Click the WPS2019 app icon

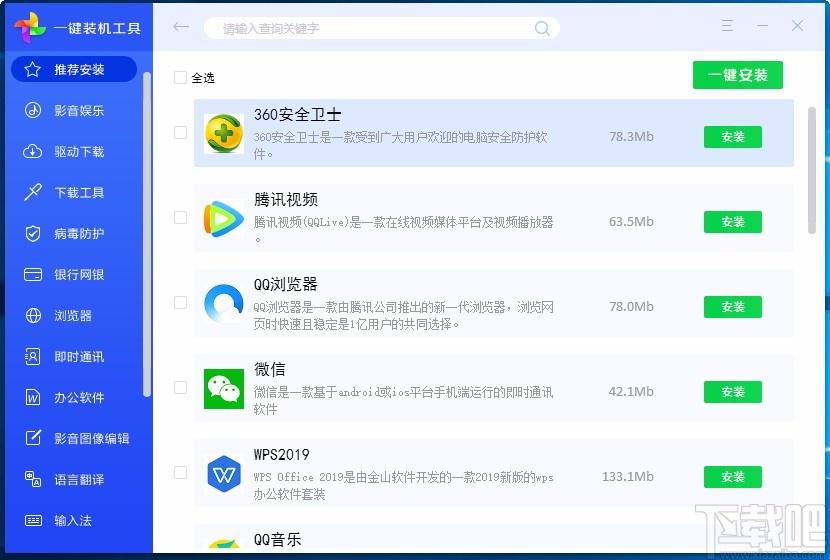coord(224,474)
